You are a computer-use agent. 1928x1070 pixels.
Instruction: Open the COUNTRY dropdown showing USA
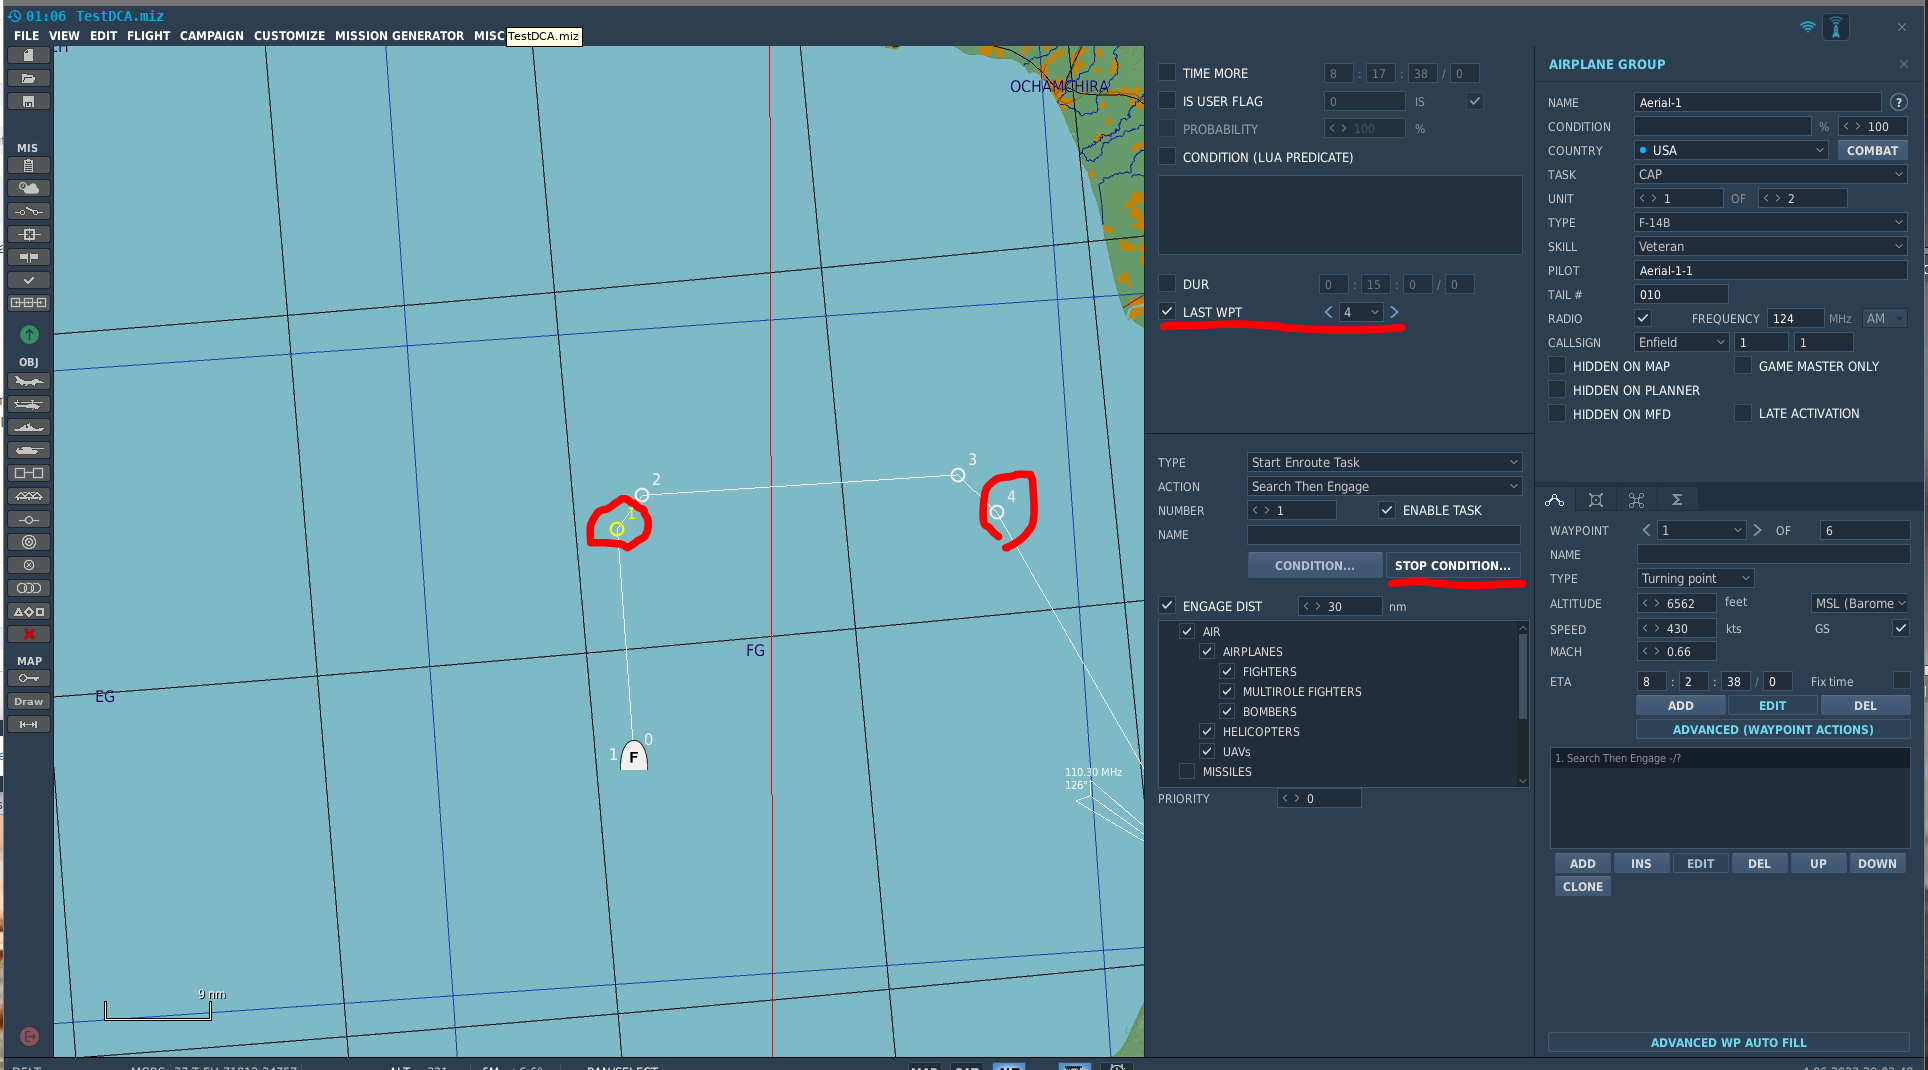(1732, 150)
